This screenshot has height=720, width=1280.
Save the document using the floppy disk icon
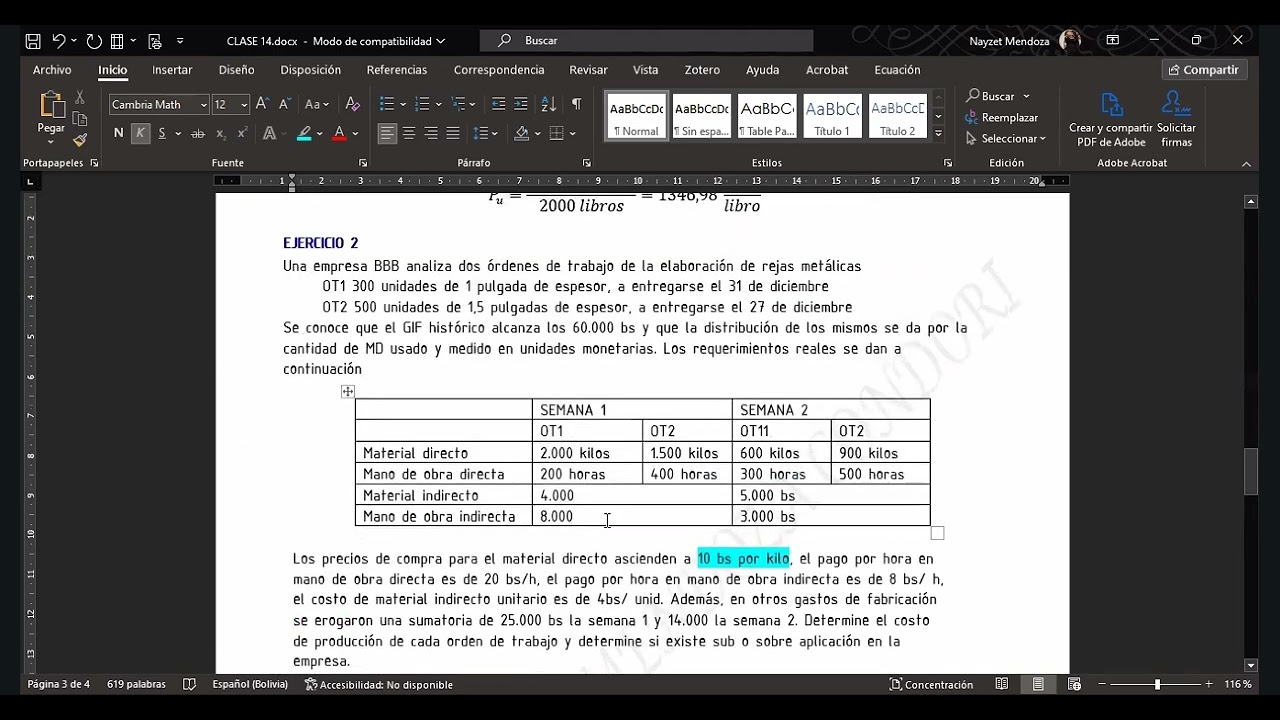point(33,41)
